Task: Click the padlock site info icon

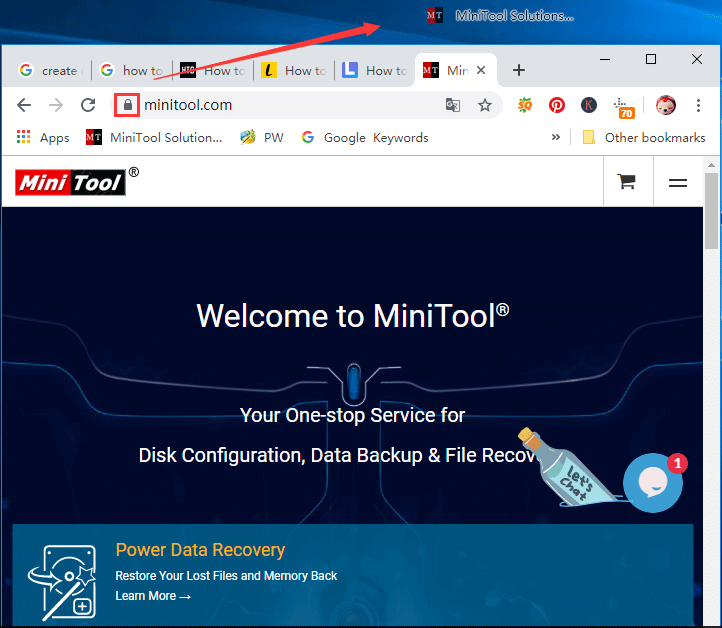Action: pos(128,105)
